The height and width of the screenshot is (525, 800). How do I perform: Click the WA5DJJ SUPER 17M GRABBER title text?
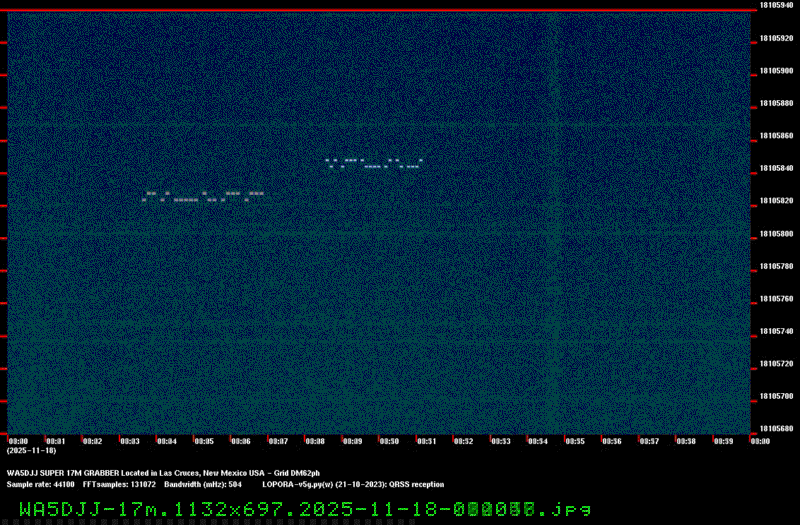click(x=63, y=473)
